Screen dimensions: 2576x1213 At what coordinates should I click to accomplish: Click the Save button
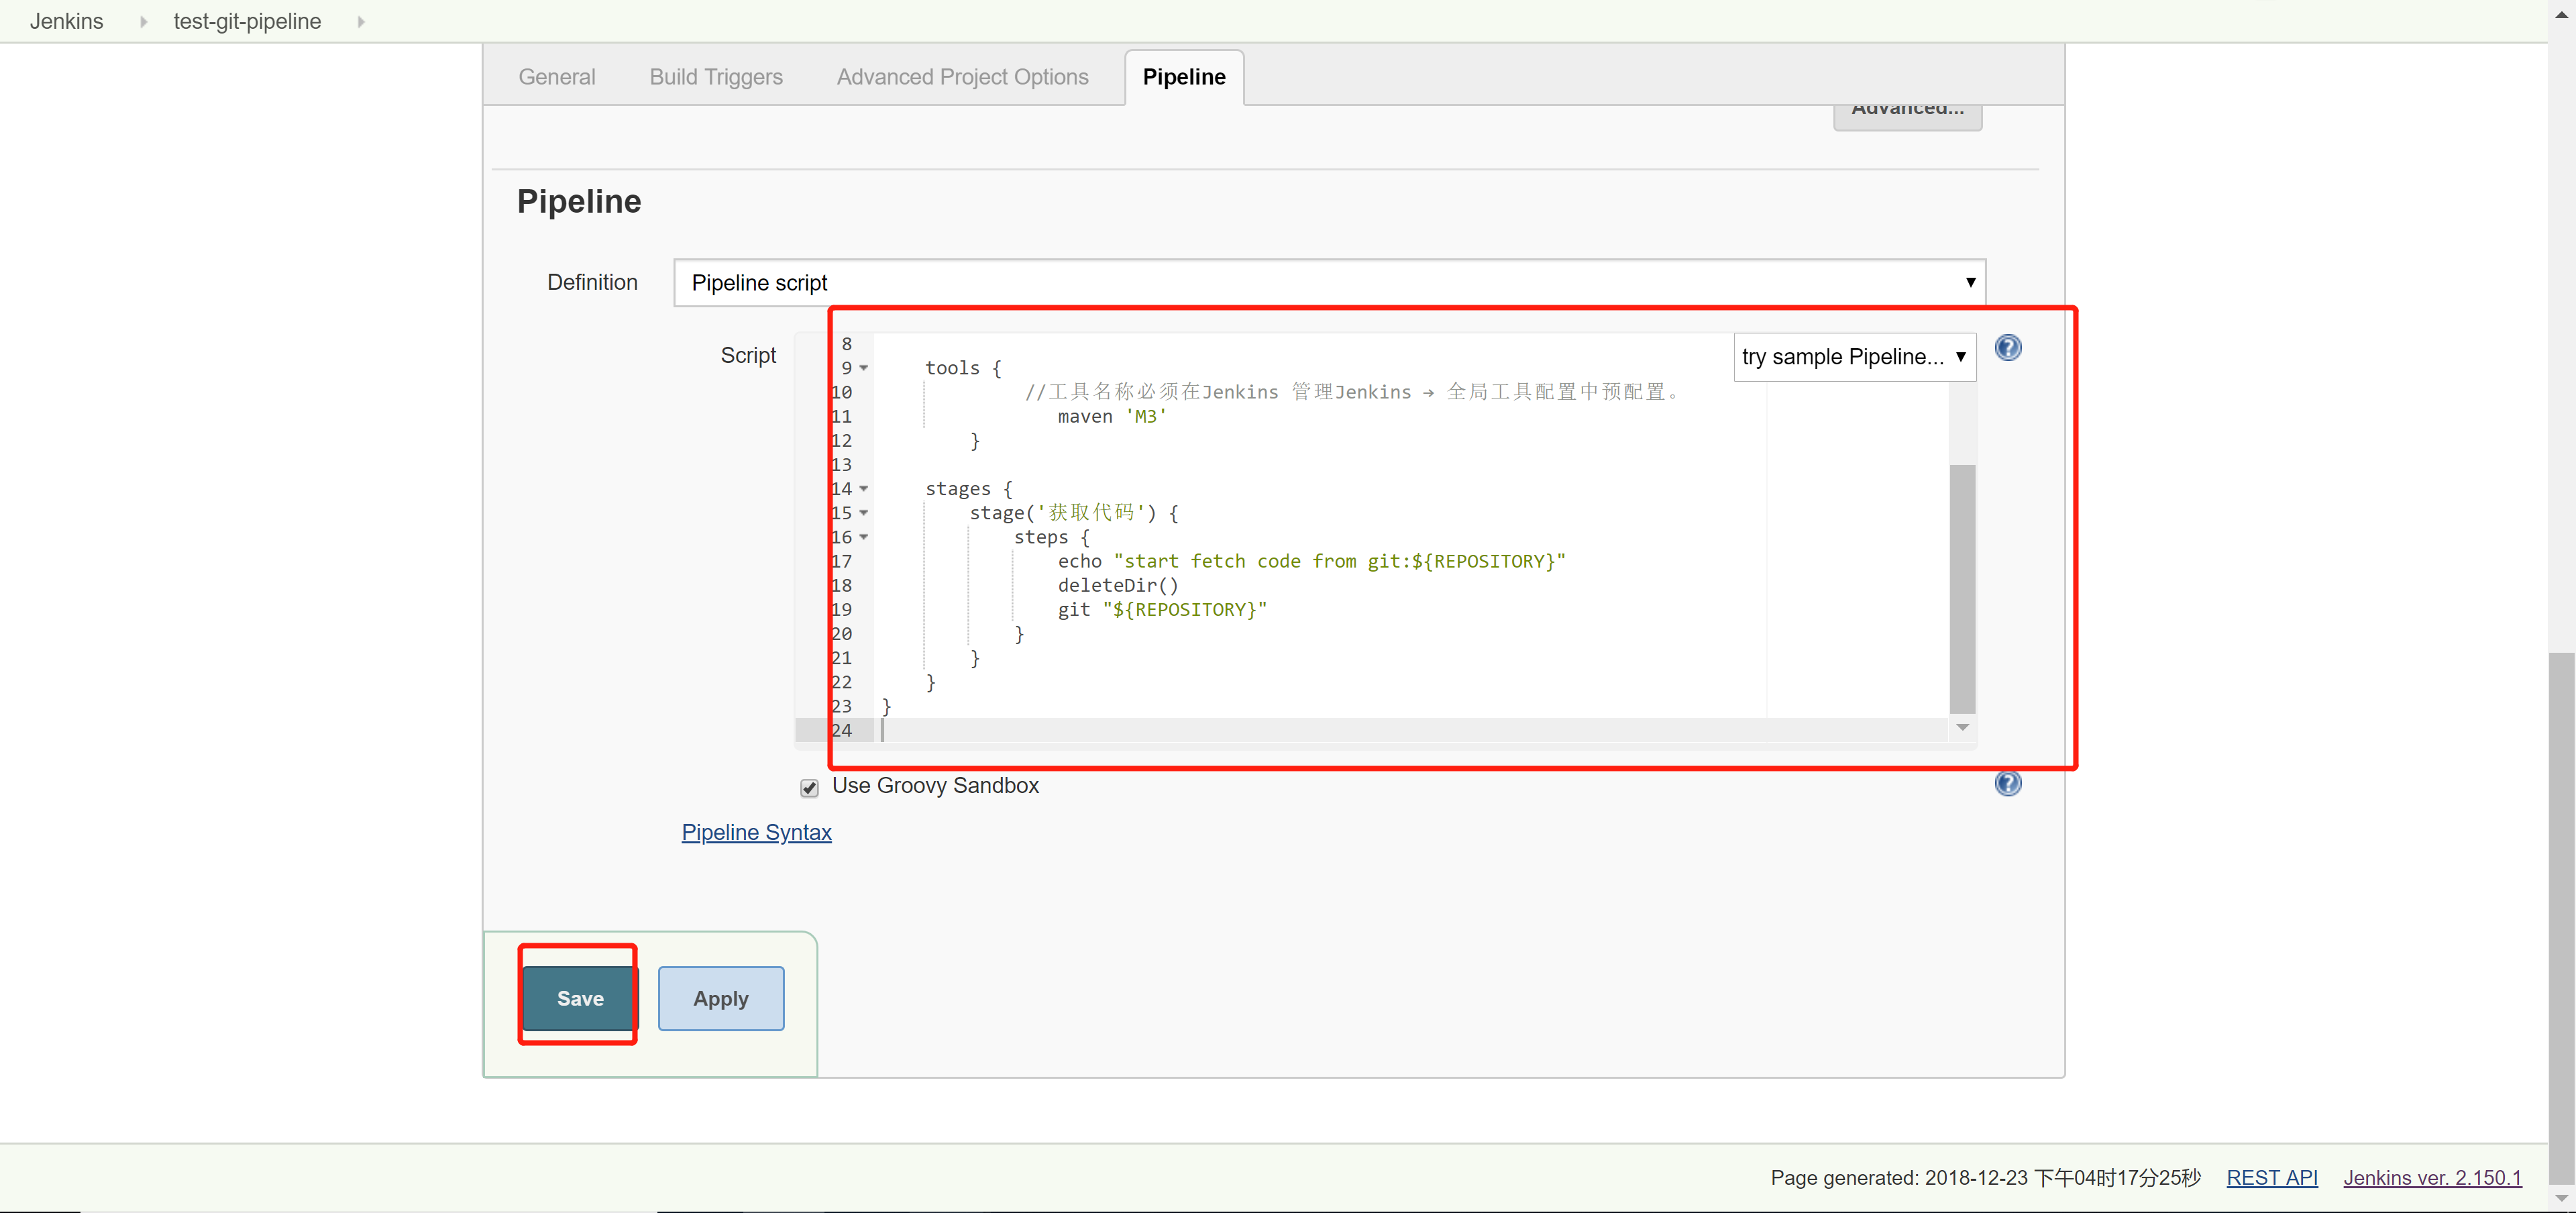(579, 998)
